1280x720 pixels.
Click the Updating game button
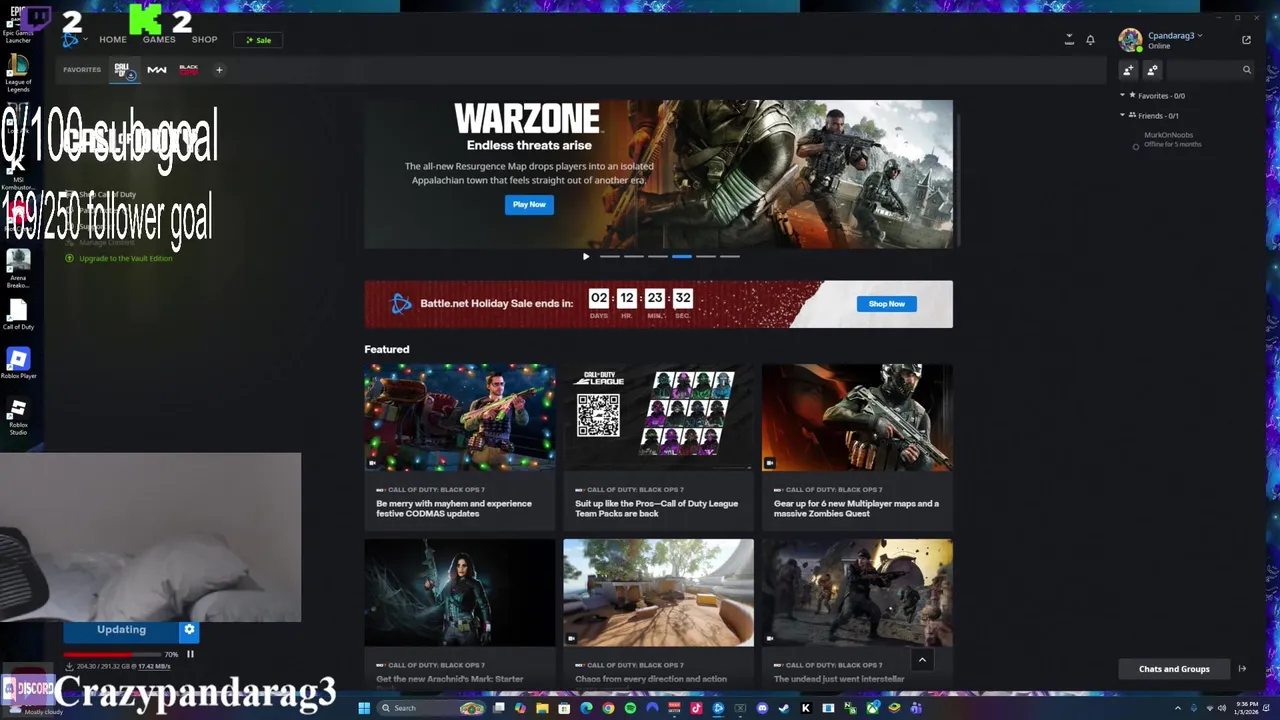121,630
